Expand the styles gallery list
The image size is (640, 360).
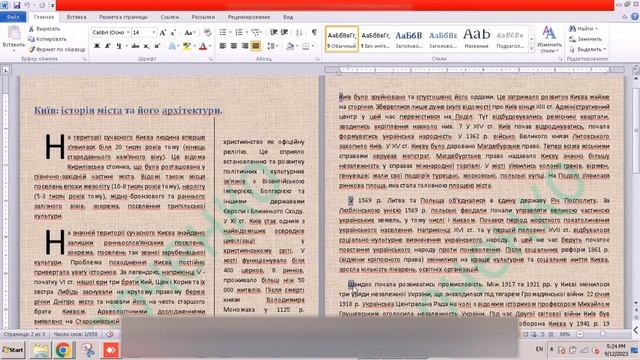pyautogui.click(x=531, y=49)
